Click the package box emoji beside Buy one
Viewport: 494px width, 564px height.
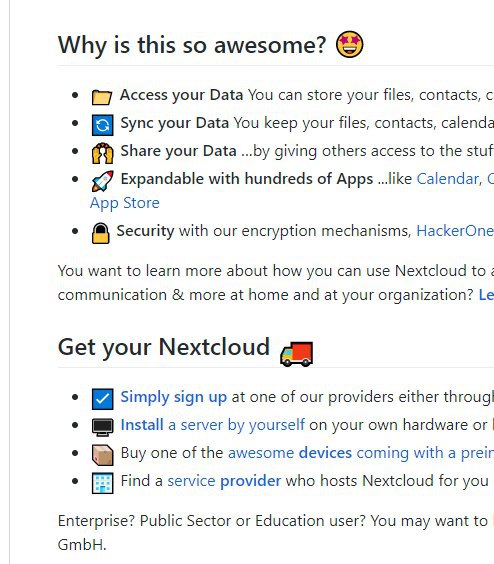(103, 455)
